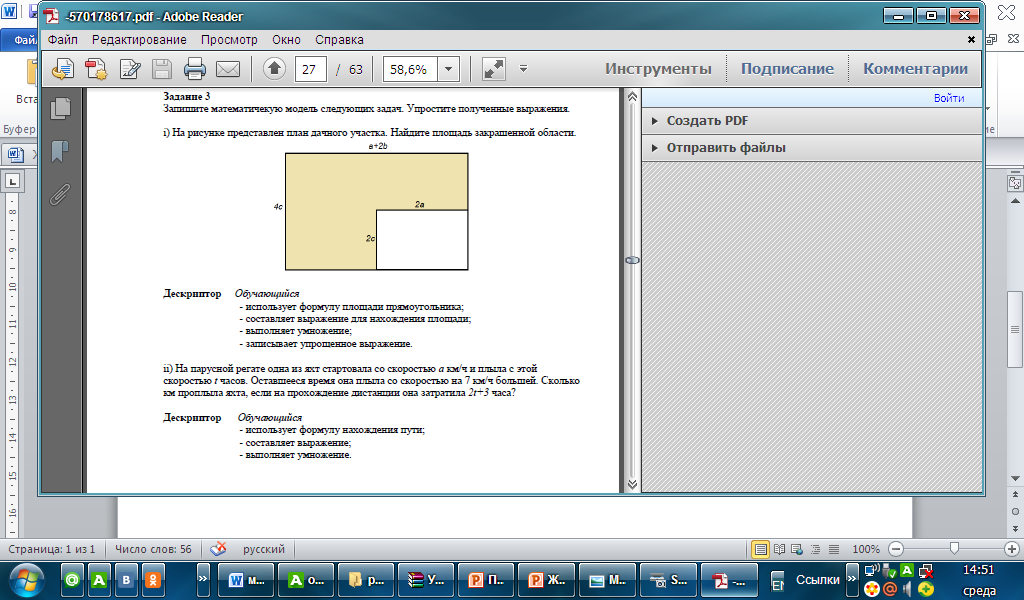Open the Windows Start button

coord(26,579)
